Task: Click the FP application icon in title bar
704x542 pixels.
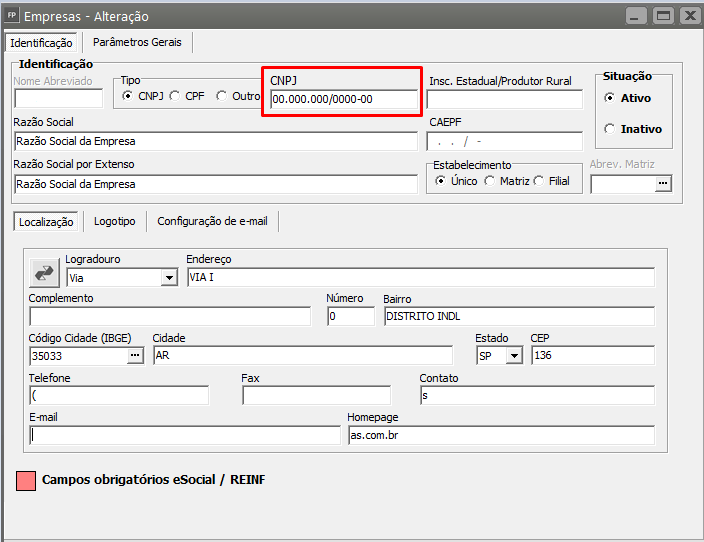Action: point(12,16)
